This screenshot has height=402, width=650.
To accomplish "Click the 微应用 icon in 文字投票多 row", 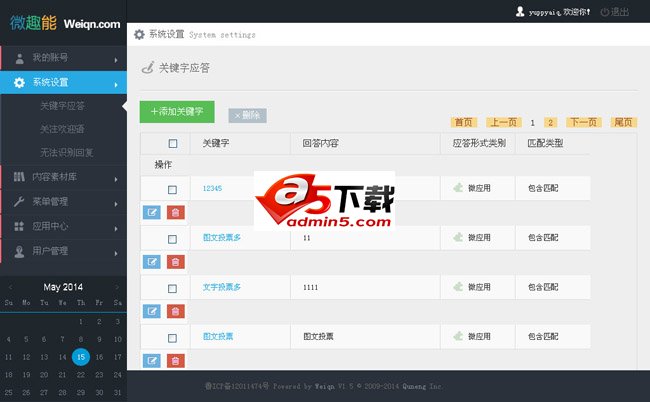I will point(458,286).
